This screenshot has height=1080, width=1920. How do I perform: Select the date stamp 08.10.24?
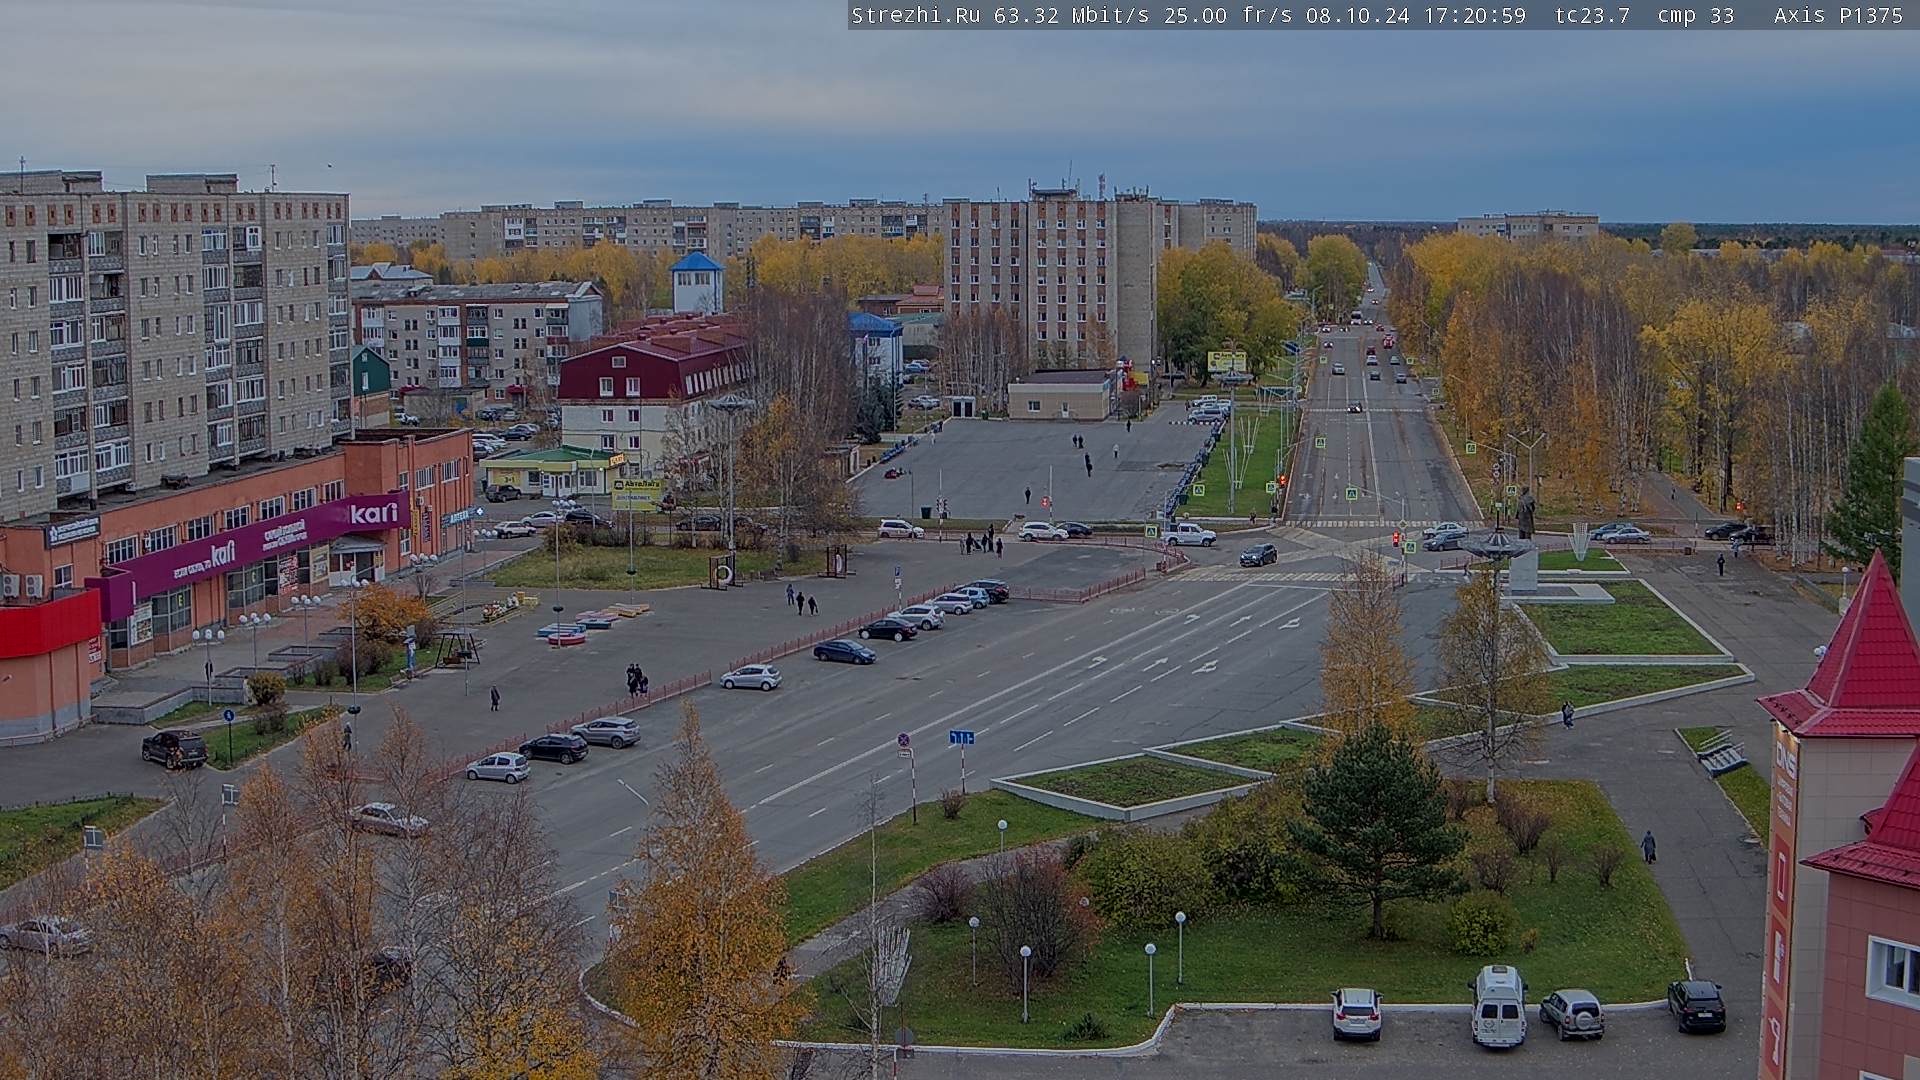(x=1357, y=15)
